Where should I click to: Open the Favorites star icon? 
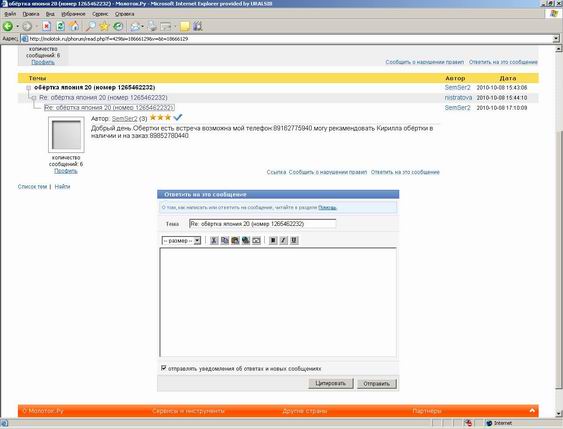(x=104, y=26)
